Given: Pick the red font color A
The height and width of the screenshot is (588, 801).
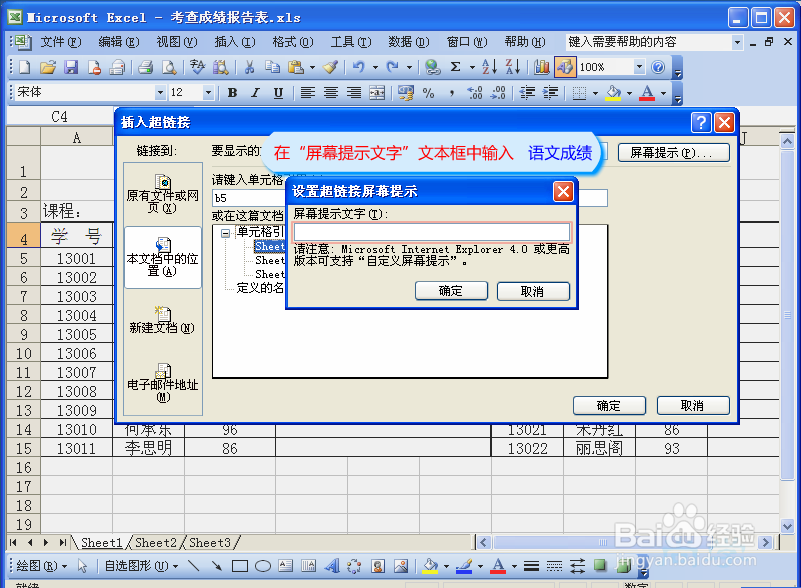Looking at the screenshot, I should point(647,92).
